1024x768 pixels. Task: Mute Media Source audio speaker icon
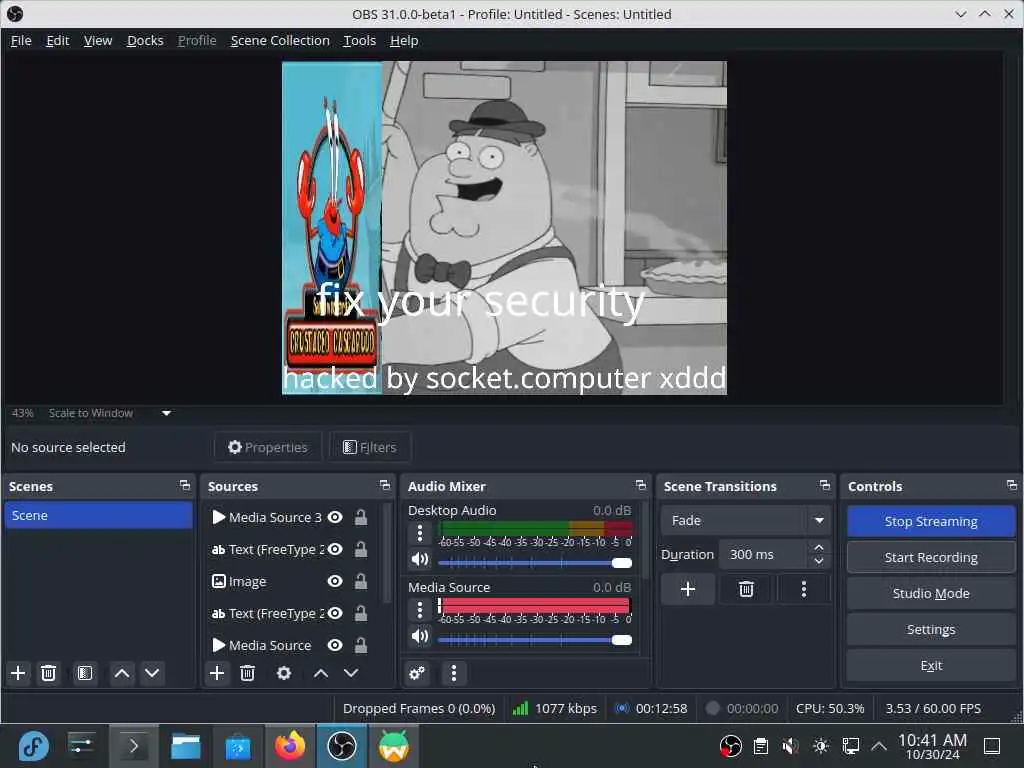click(420, 636)
